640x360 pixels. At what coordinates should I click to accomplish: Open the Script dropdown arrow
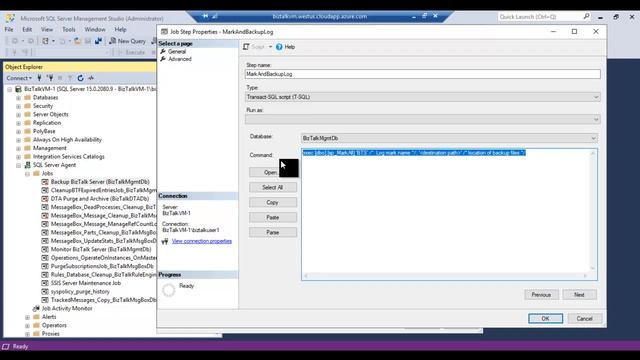pyautogui.click(x=270, y=47)
